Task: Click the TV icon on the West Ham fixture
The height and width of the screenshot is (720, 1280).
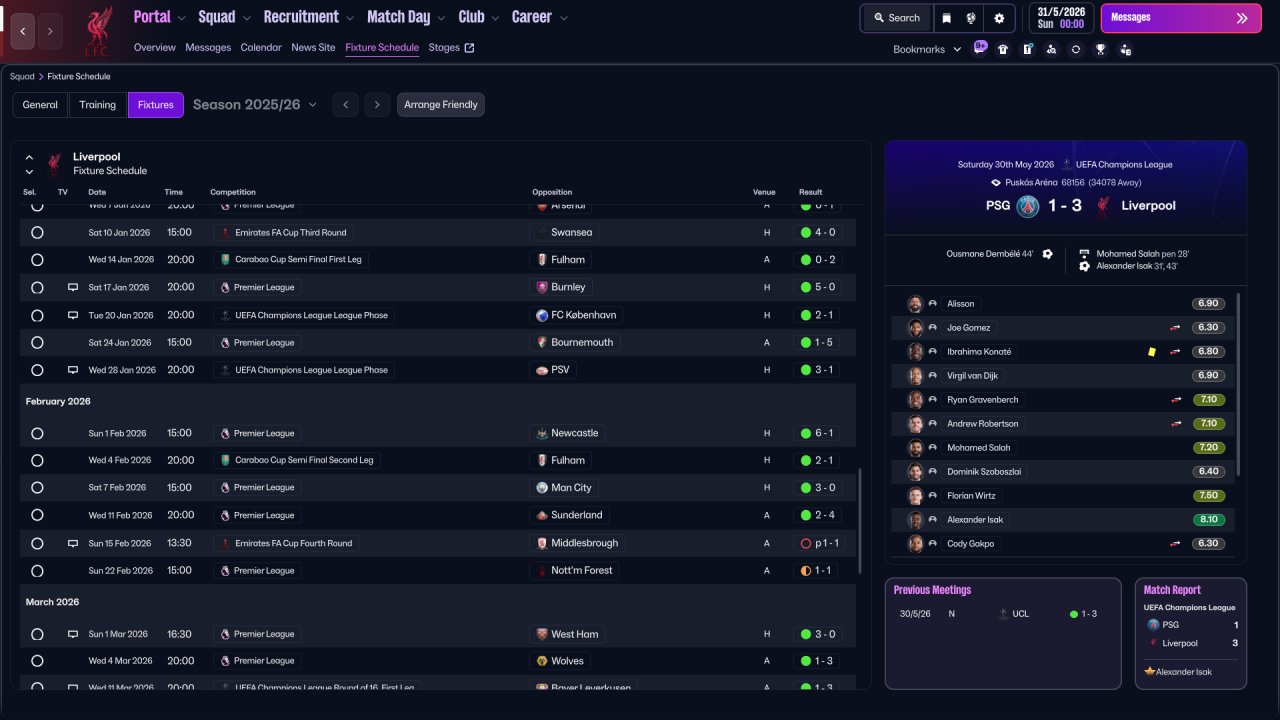Action: click(72, 634)
